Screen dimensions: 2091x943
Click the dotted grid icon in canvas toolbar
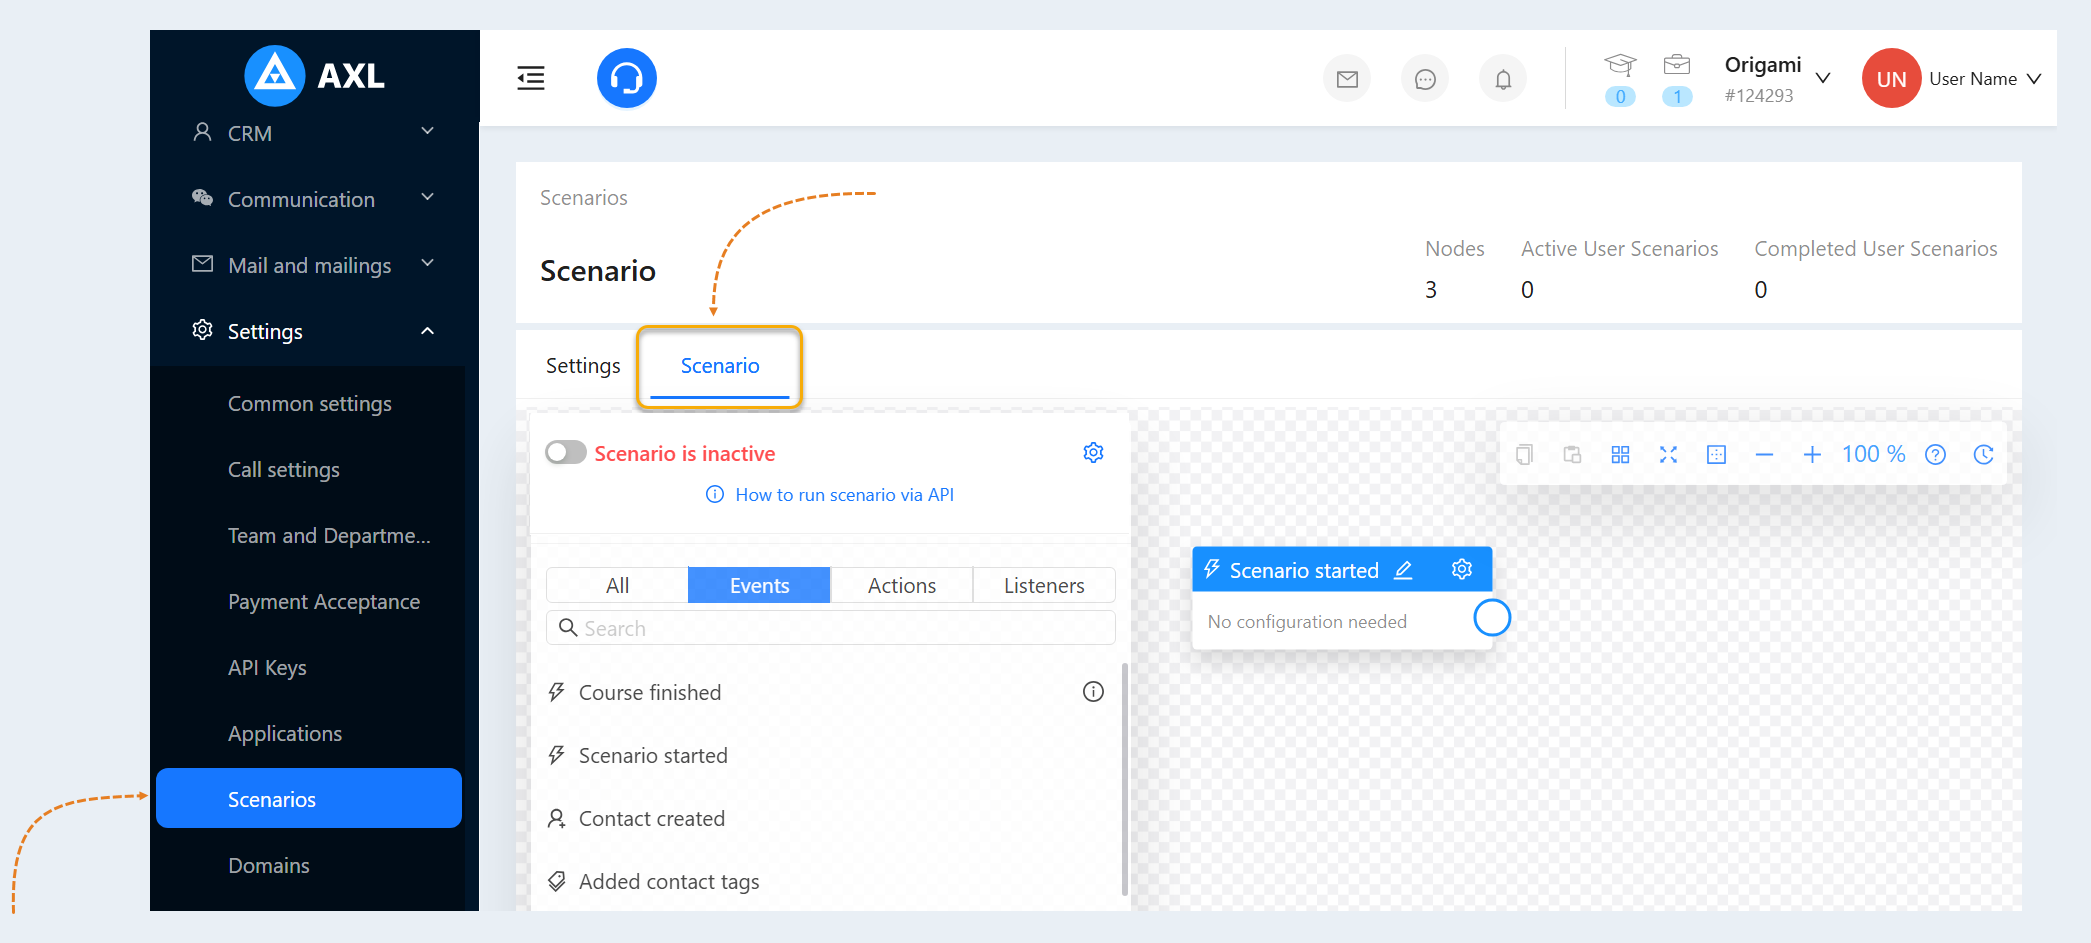pyautogui.click(x=1716, y=455)
